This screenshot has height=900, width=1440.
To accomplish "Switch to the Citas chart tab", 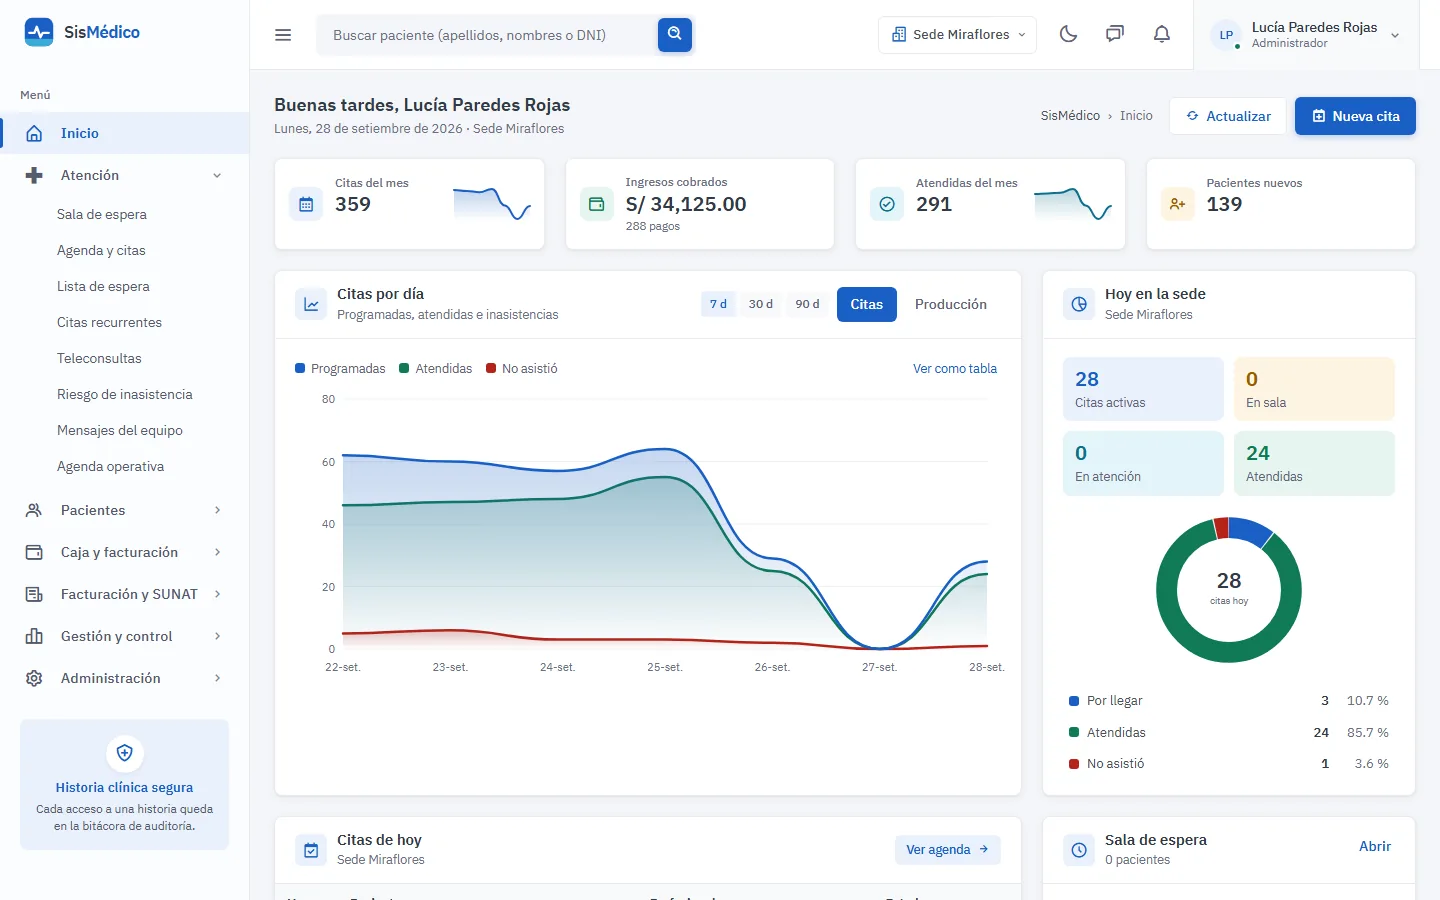I will click(867, 304).
